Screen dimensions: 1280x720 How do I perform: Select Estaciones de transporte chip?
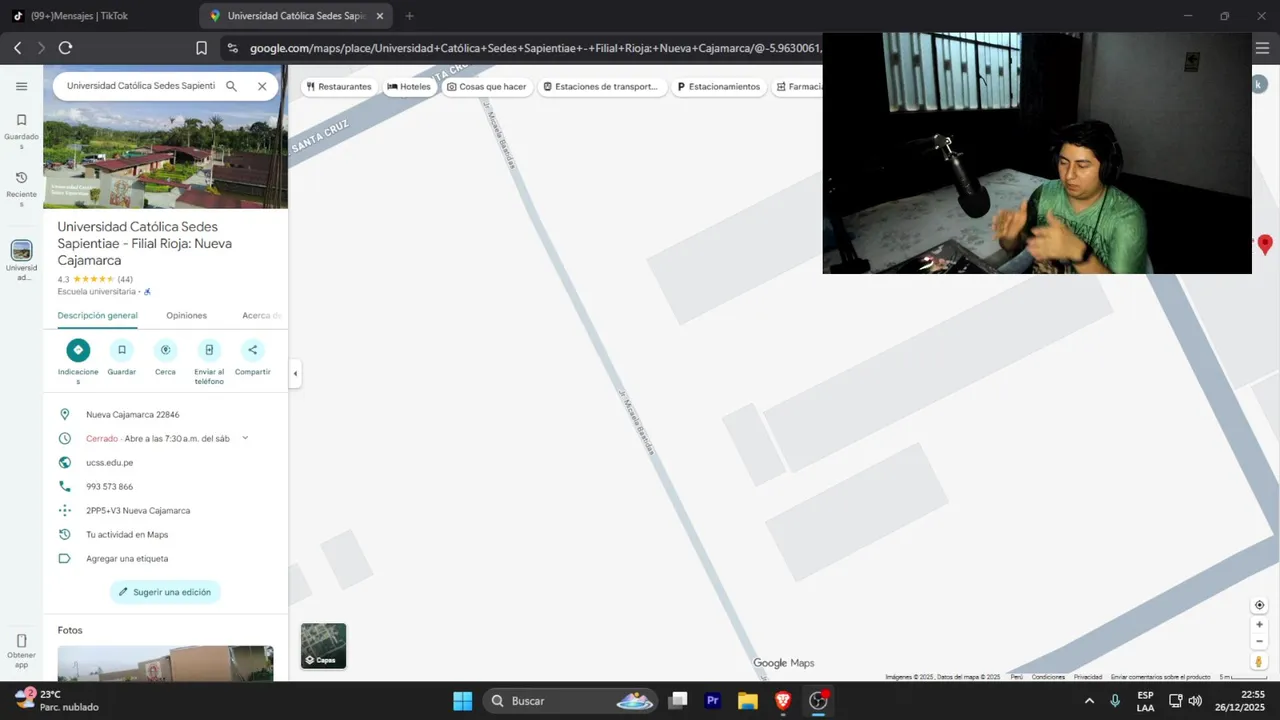(x=602, y=87)
